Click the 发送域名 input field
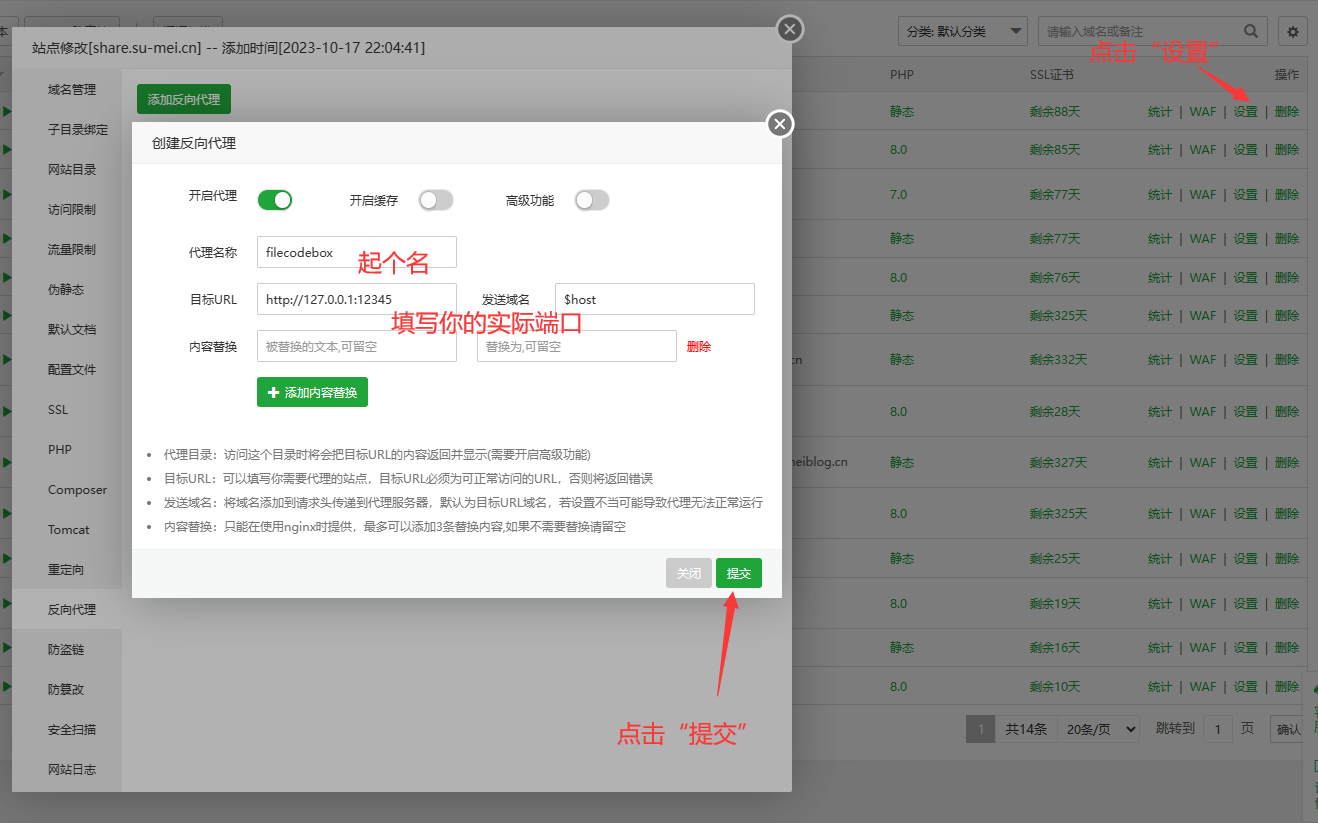The image size is (1318, 823). click(654, 299)
